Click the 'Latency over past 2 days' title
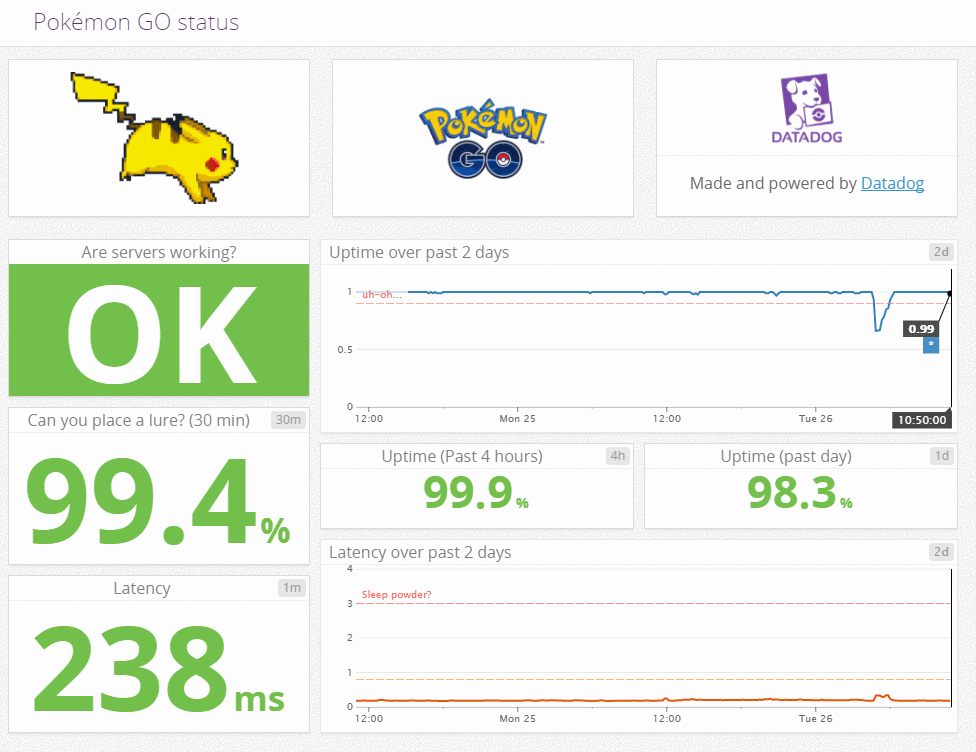Image resolution: width=976 pixels, height=752 pixels. coord(420,552)
